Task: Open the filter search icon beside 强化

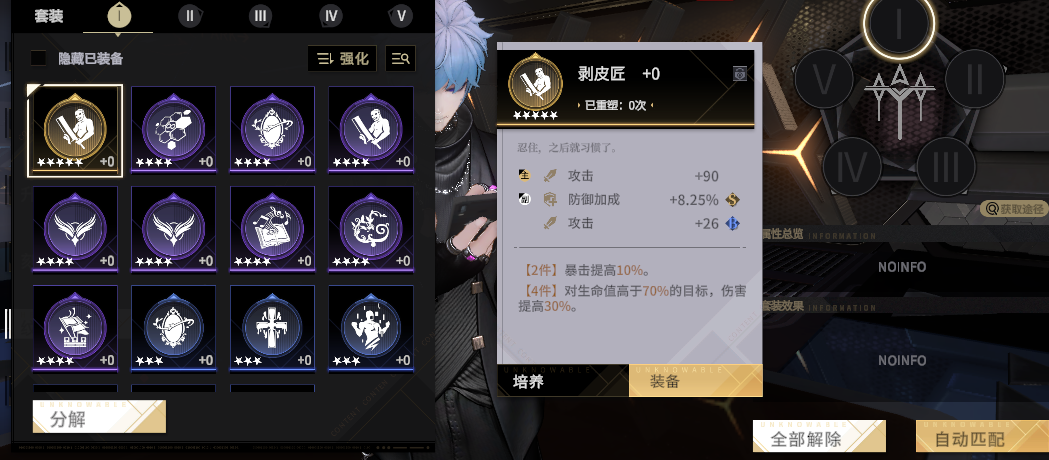Action: [x=400, y=59]
